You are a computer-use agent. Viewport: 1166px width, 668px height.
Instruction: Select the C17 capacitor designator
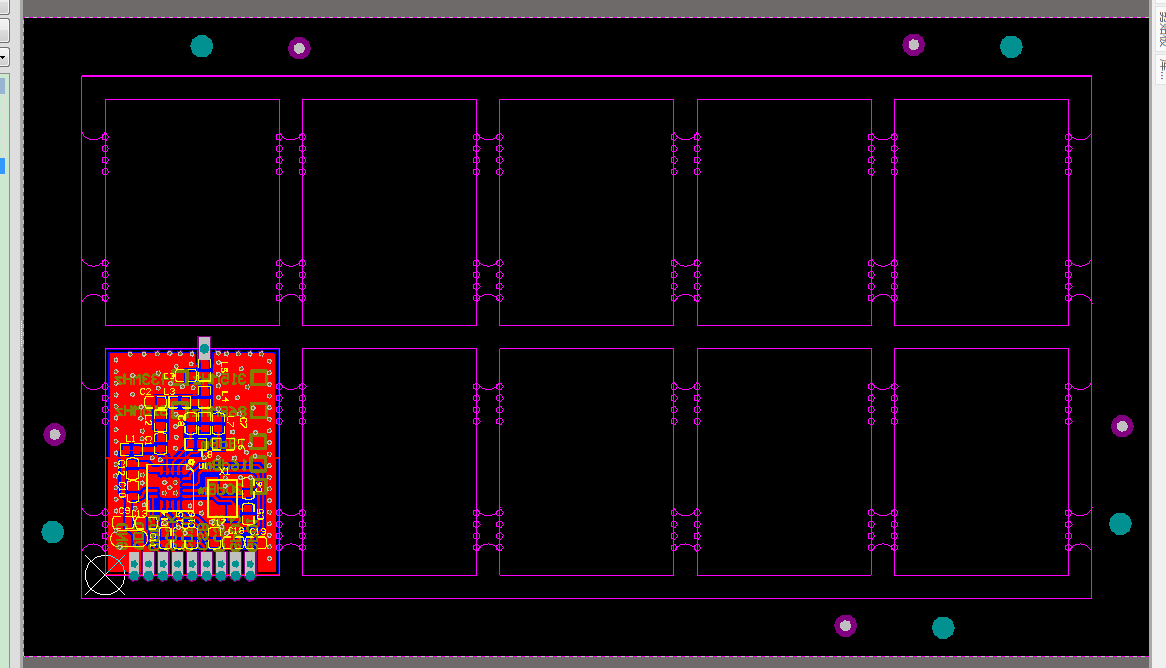pyautogui.click(x=219, y=522)
